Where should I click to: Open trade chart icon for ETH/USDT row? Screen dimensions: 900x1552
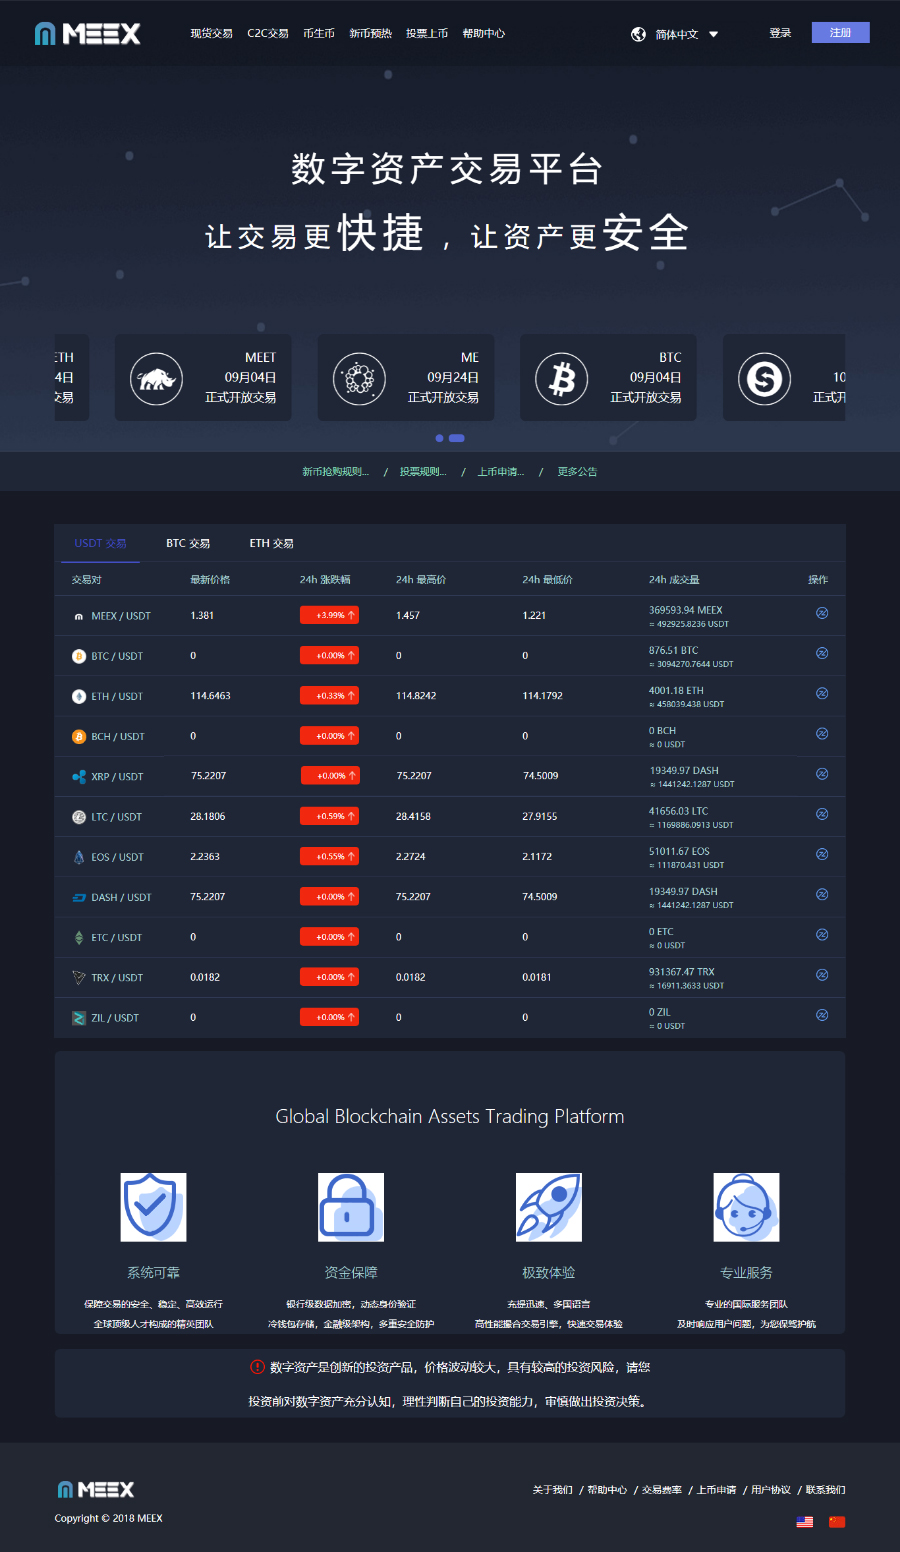(822, 693)
